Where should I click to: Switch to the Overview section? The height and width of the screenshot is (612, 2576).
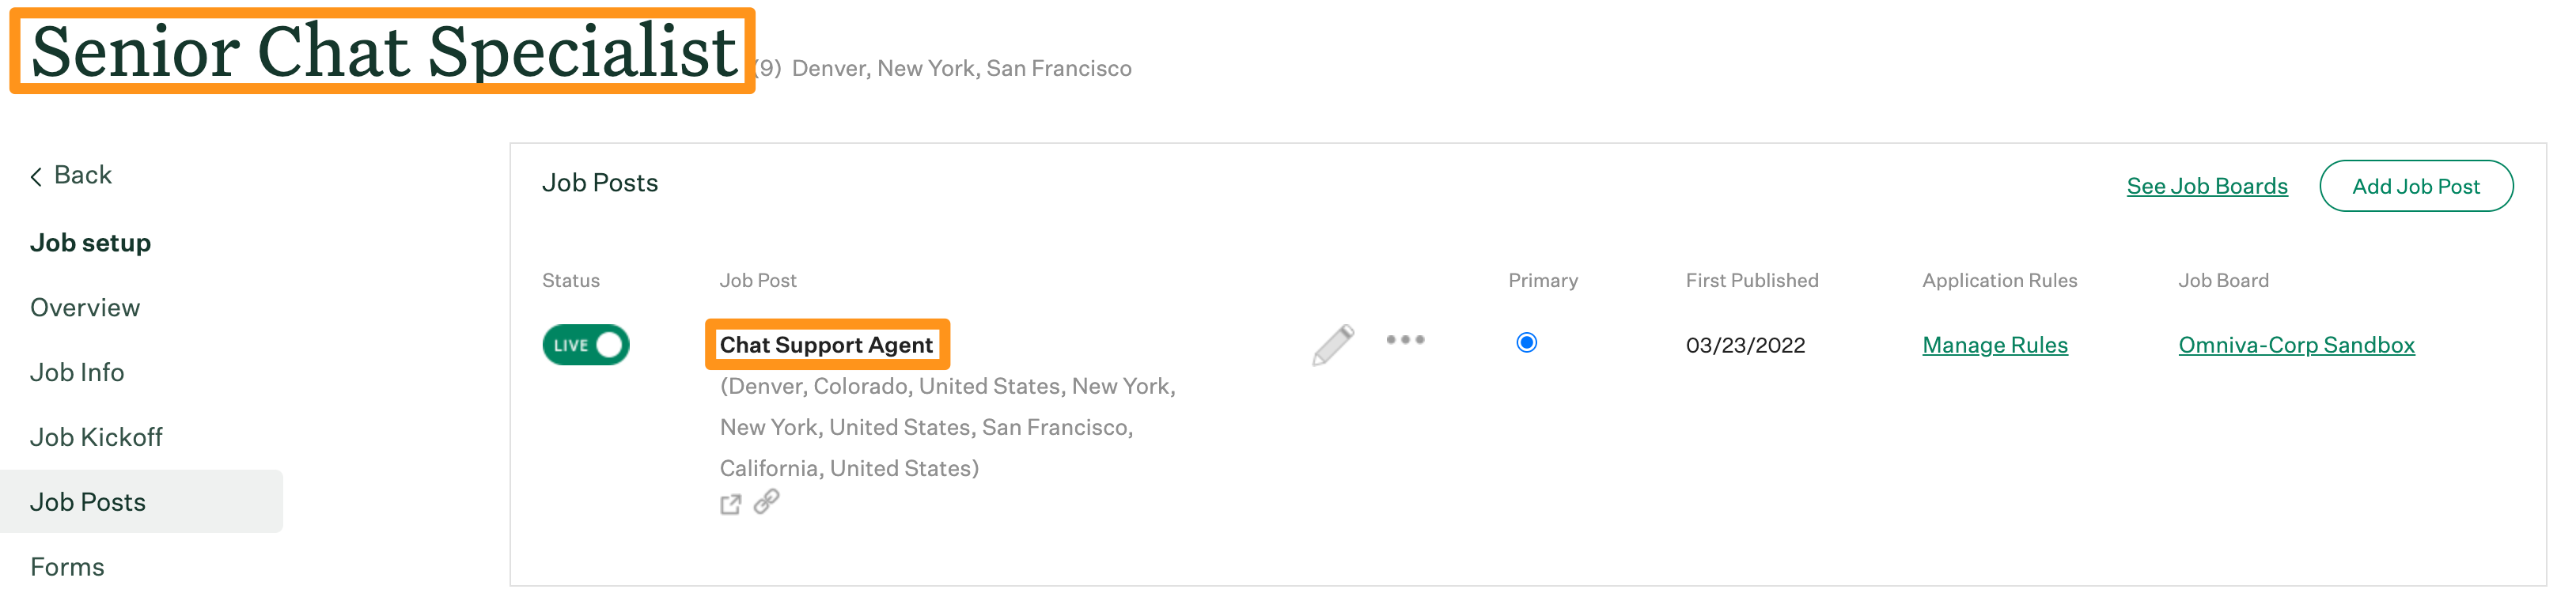[x=85, y=308]
